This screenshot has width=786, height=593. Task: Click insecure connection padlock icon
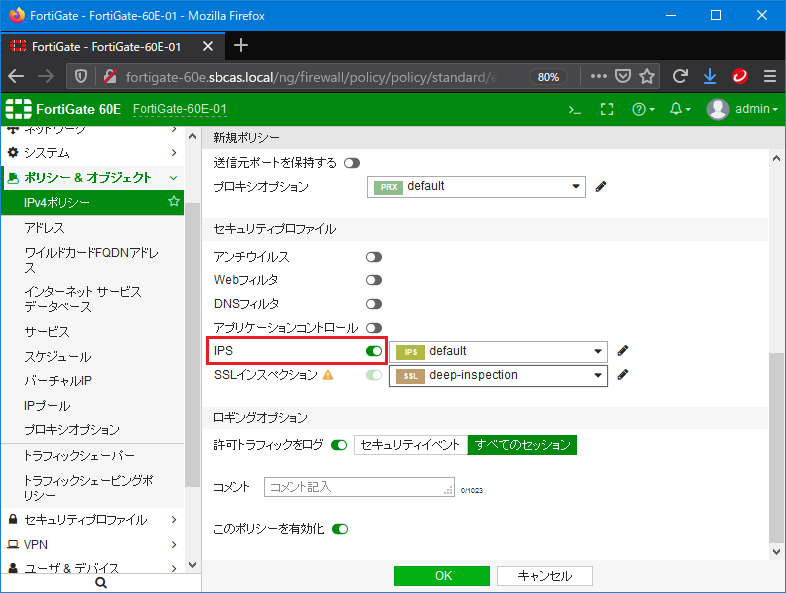110,77
